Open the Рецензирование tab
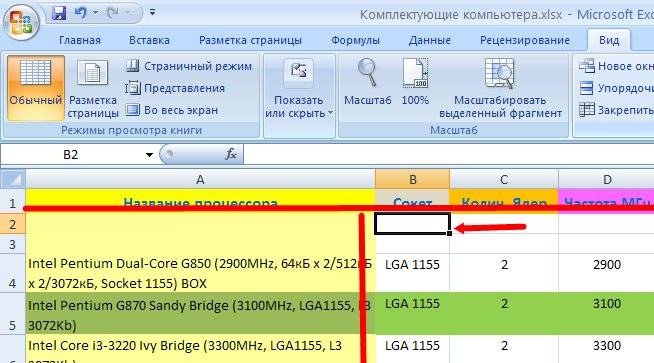The width and height of the screenshot is (654, 363). click(525, 40)
